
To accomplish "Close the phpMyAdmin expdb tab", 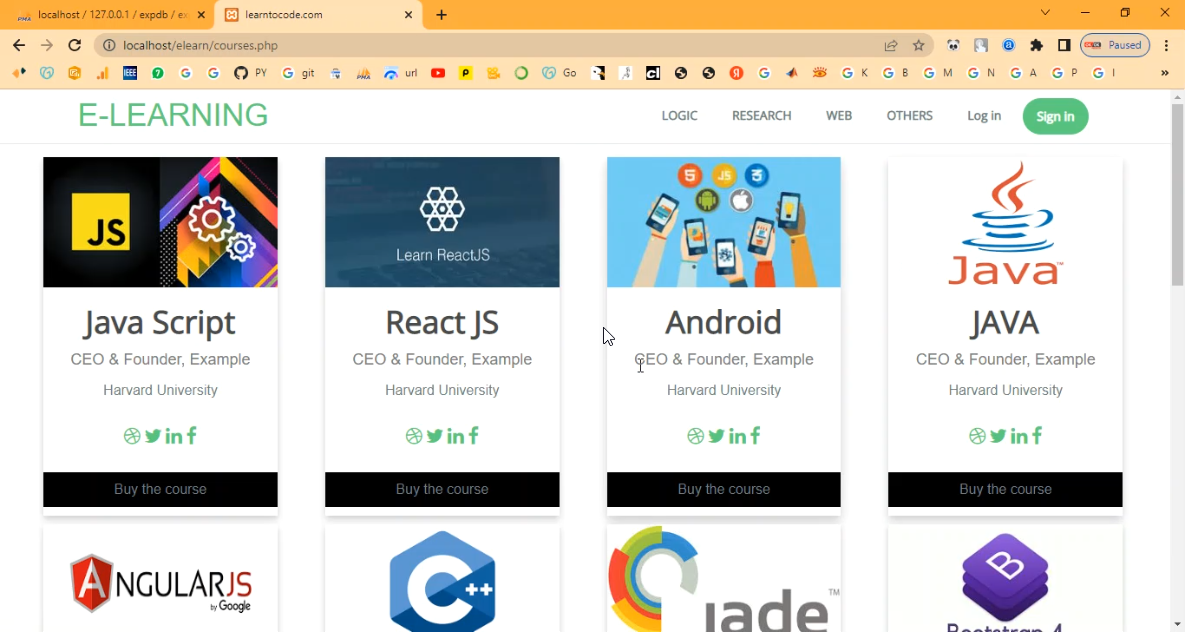I will pos(201,14).
